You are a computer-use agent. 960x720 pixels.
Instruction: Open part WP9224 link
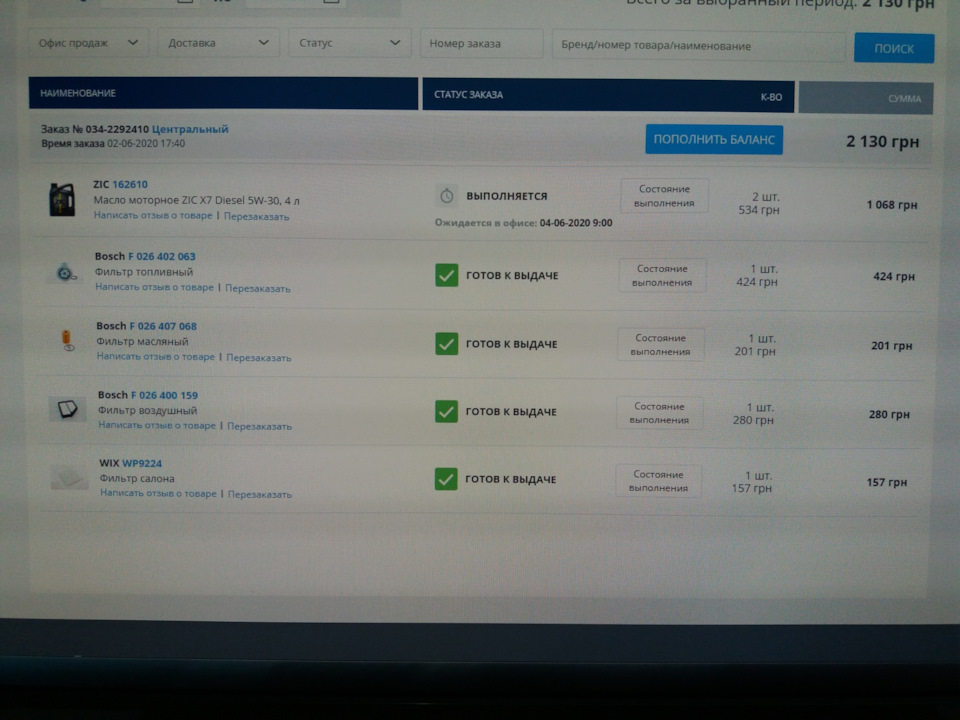pos(141,463)
